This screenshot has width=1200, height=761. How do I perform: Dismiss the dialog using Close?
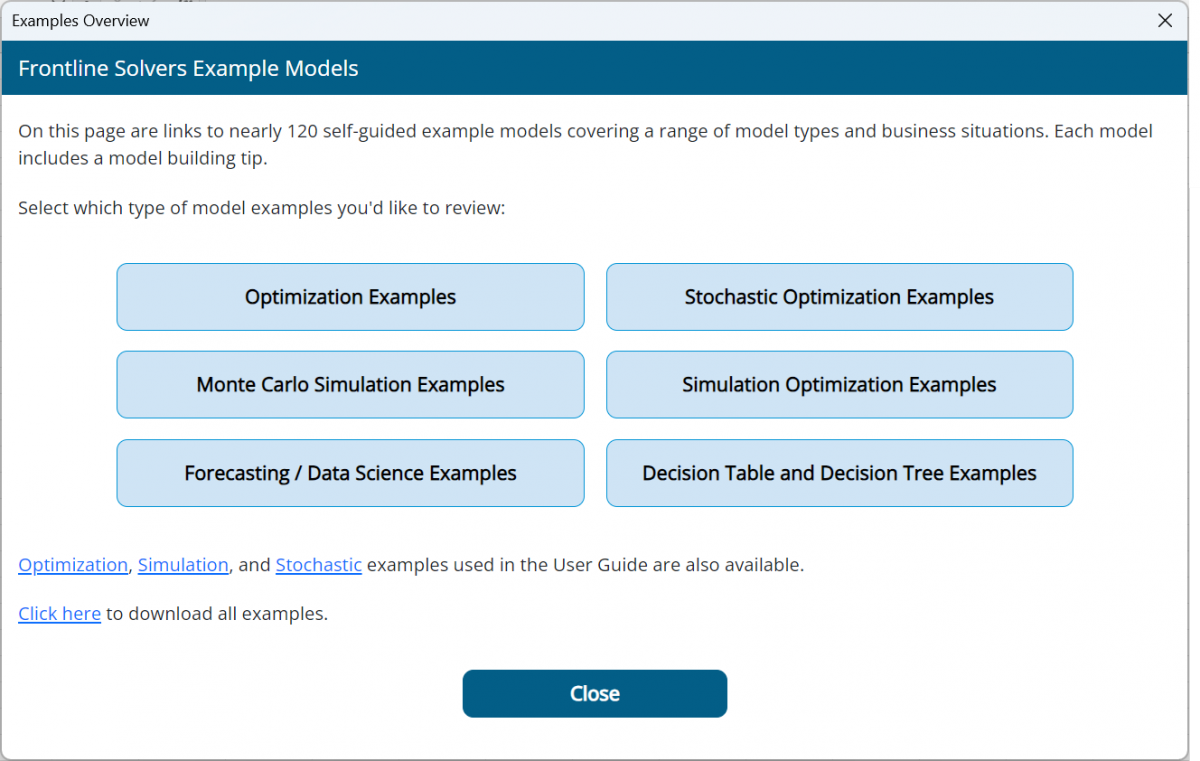(594, 693)
